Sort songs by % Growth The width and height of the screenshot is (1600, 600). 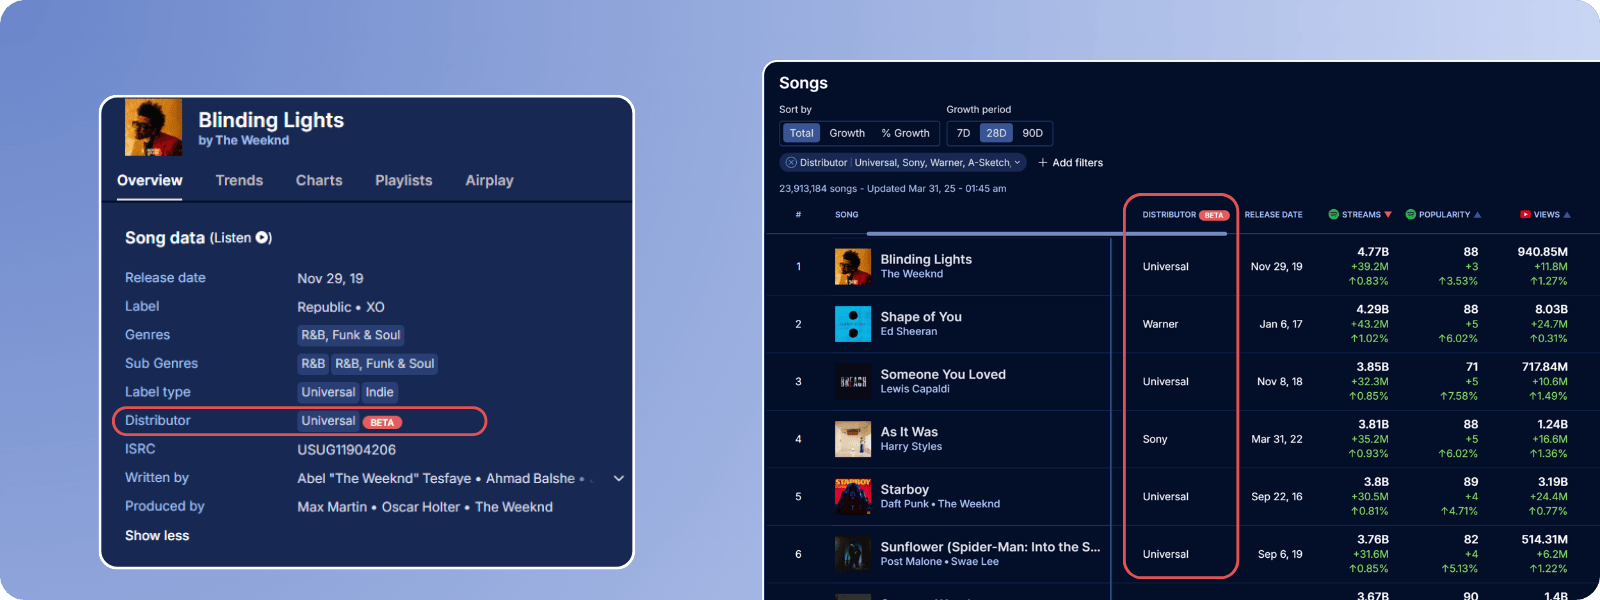[x=905, y=133]
